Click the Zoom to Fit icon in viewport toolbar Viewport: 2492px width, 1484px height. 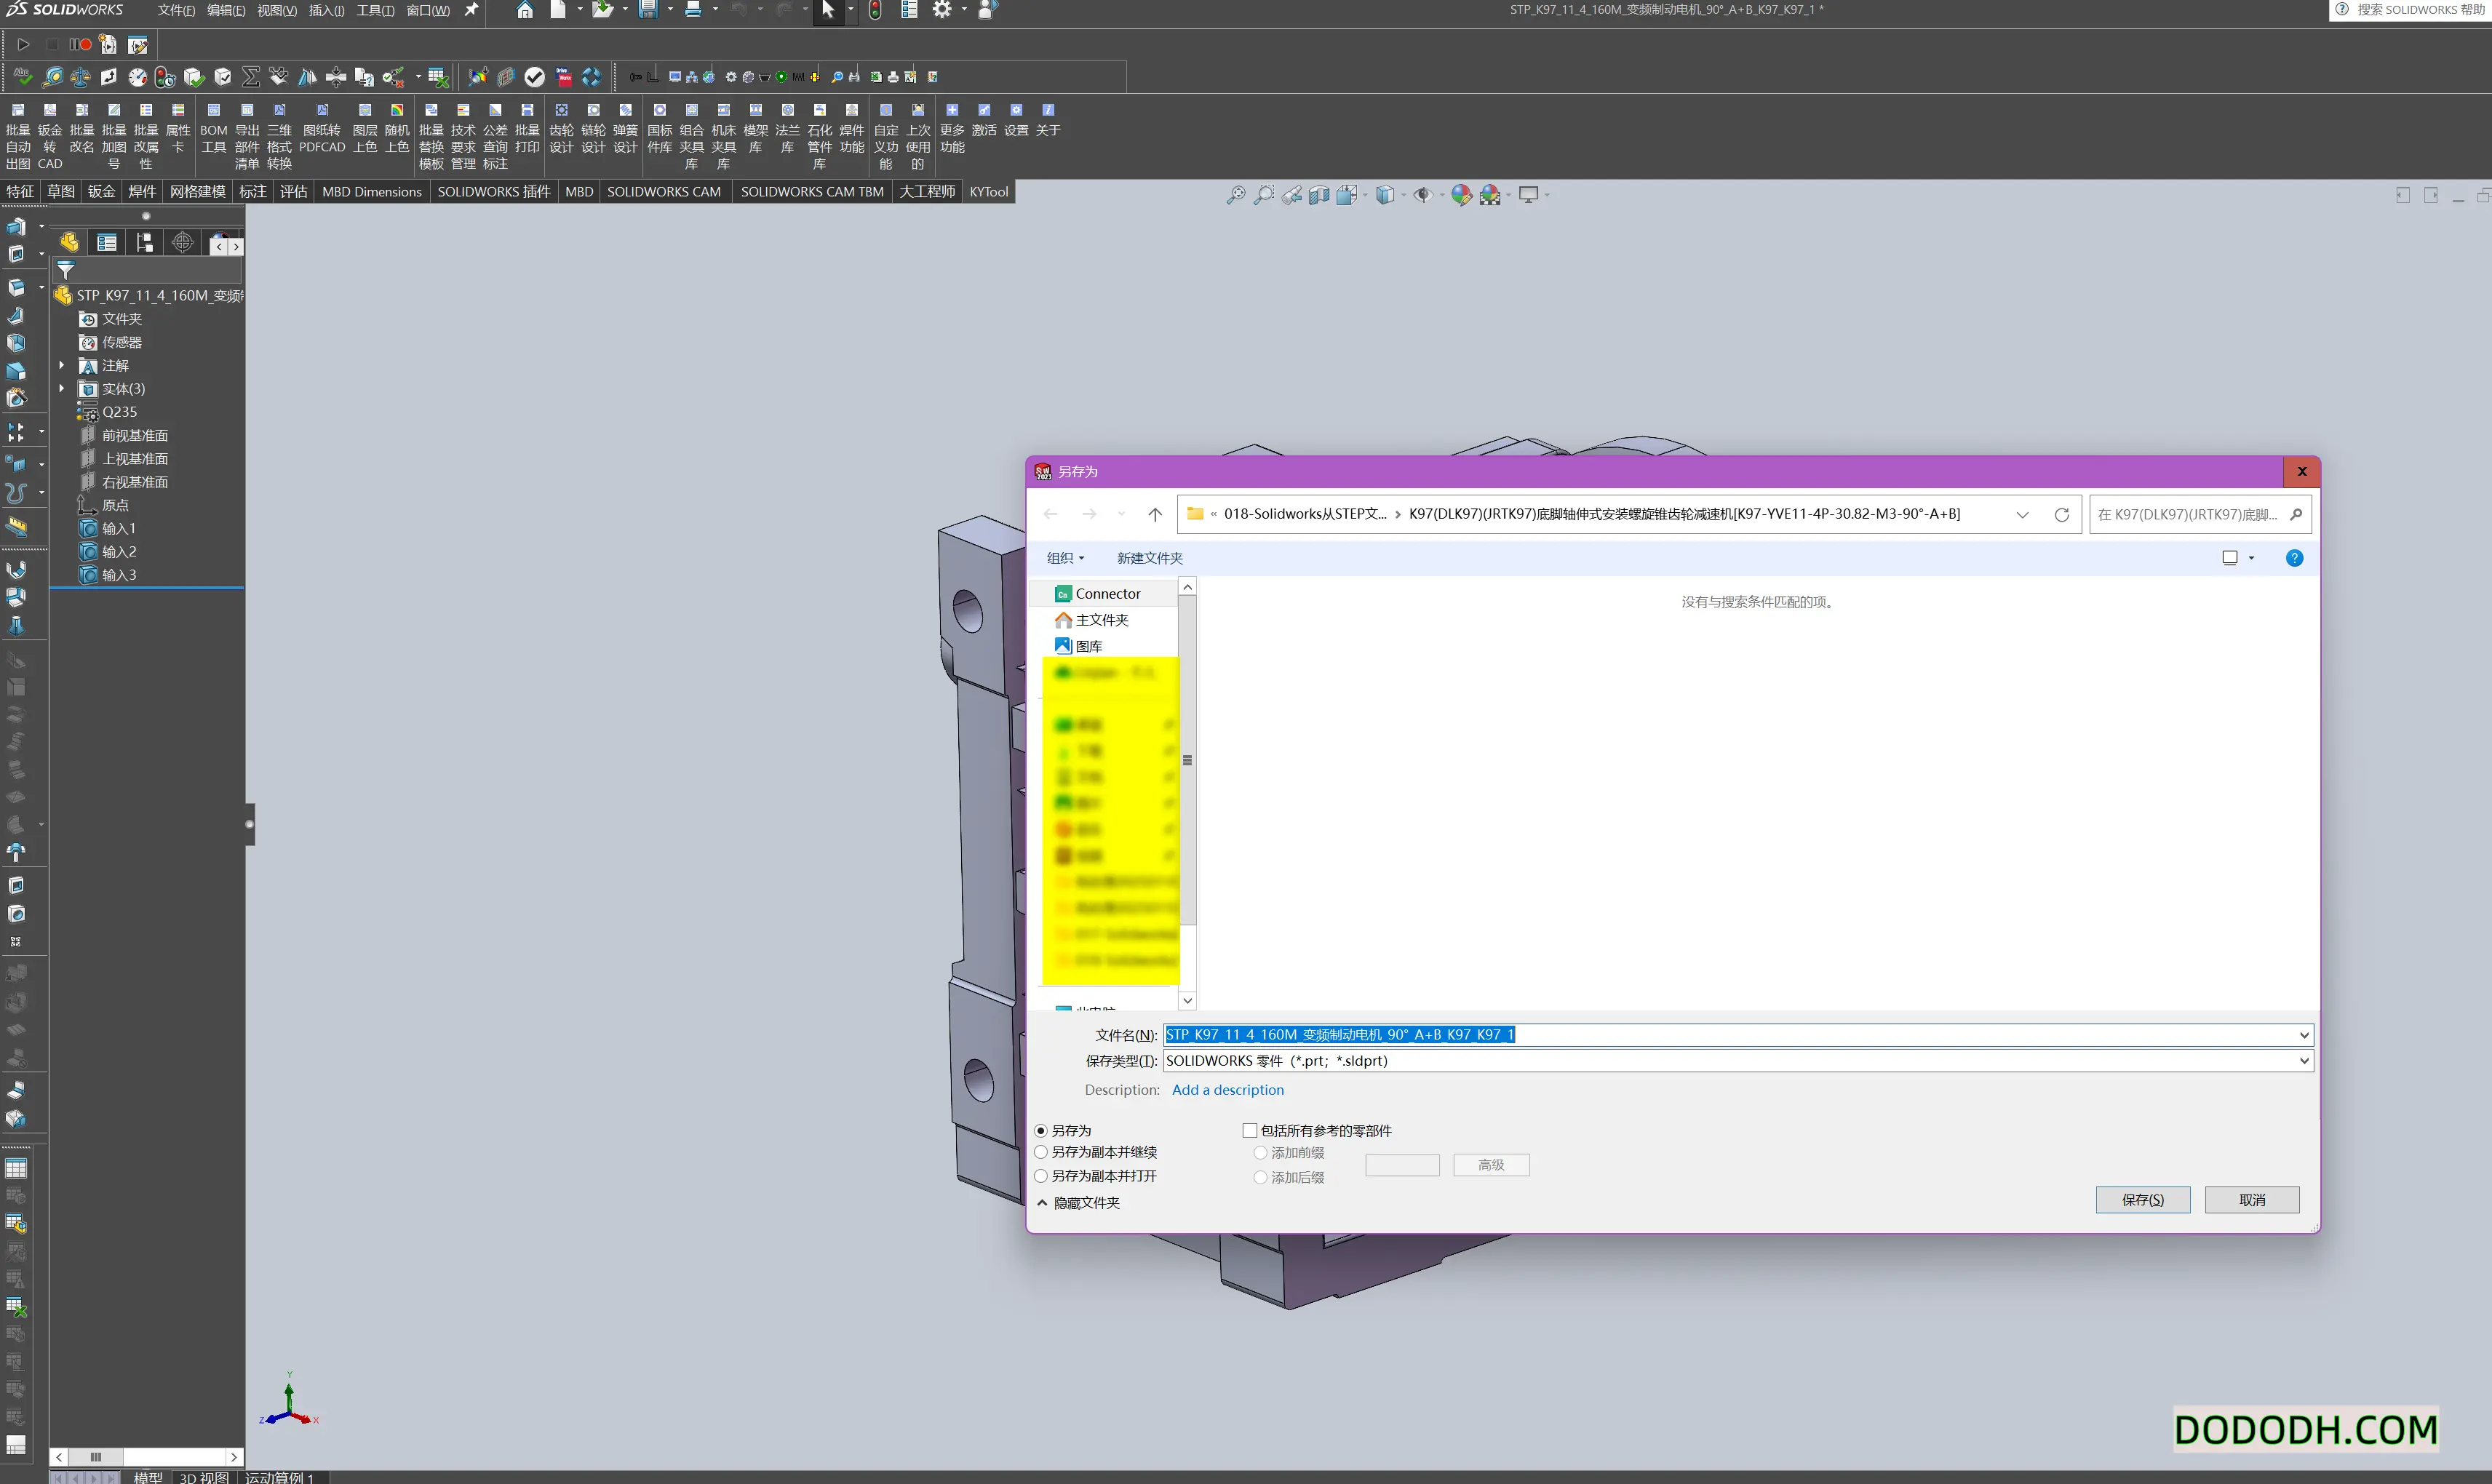tap(1236, 195)
